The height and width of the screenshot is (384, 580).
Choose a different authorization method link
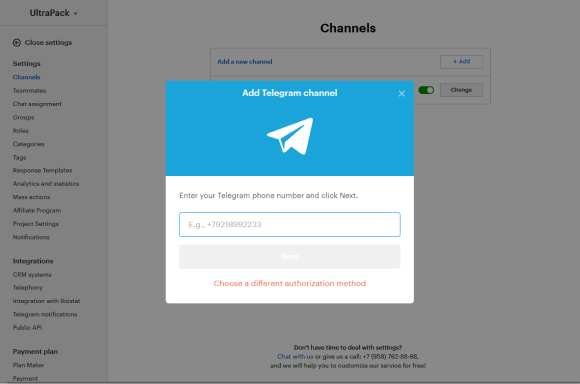tap(290, 283)
